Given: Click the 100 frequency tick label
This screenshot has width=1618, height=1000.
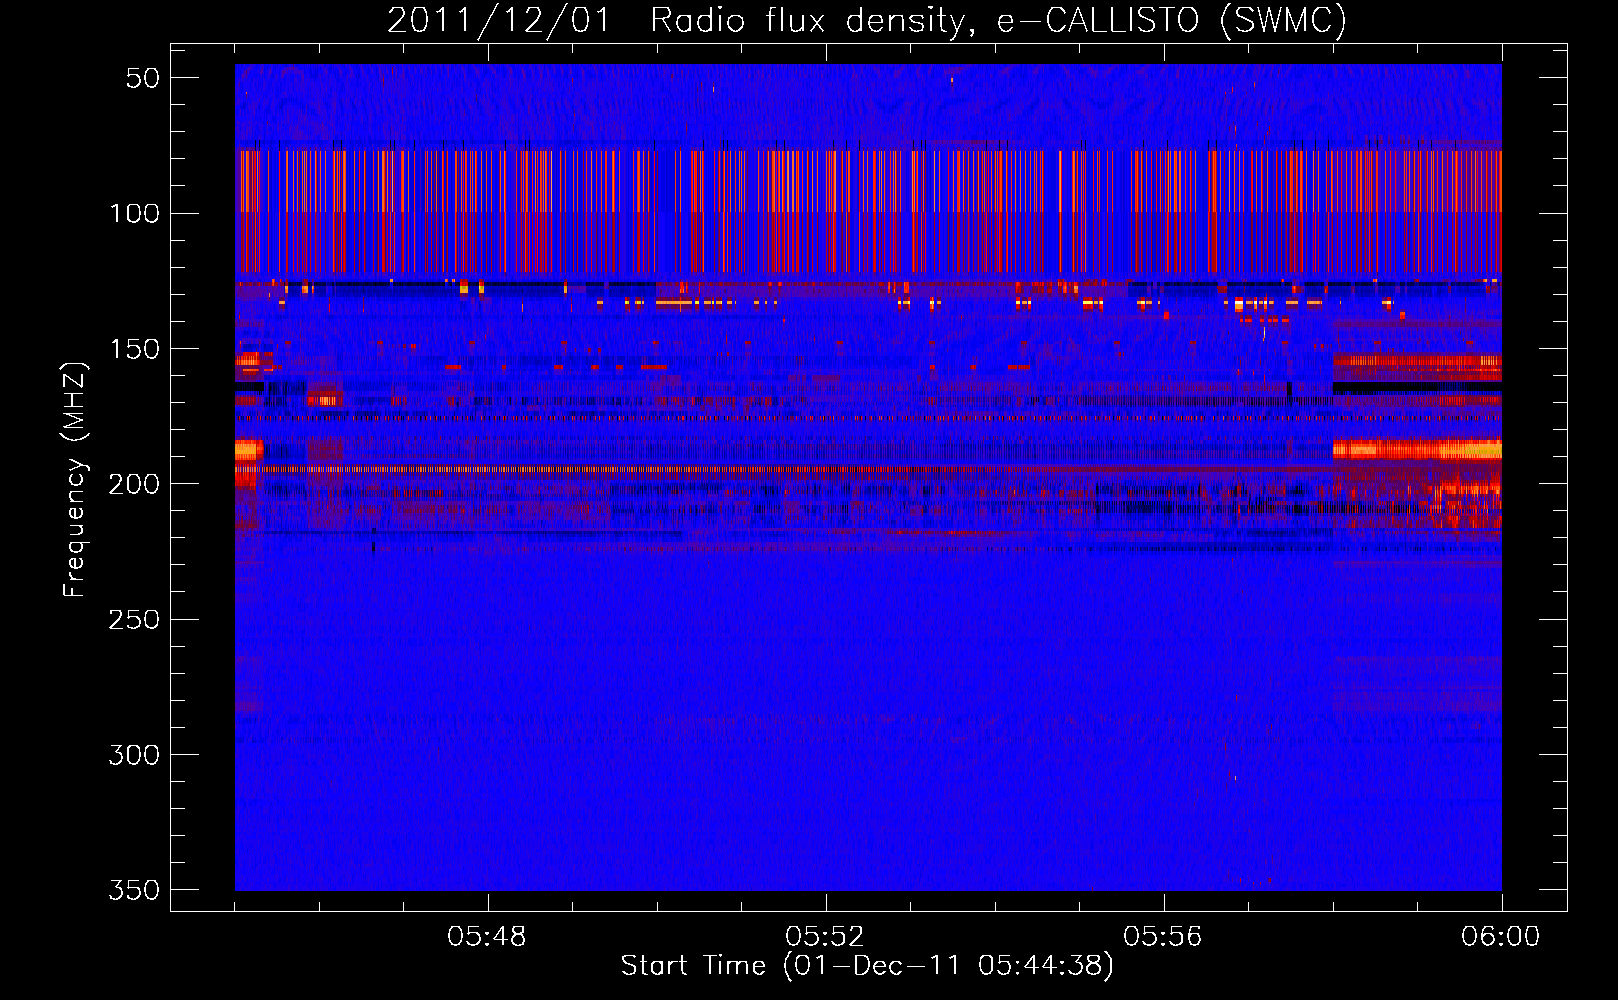Looking at the screenshot, I should pyautogui.click(x=134, y=213).
